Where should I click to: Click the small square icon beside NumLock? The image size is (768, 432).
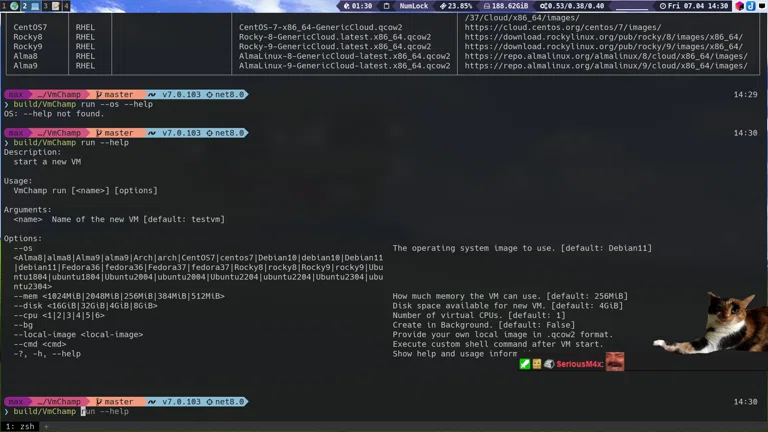point(386,6)
